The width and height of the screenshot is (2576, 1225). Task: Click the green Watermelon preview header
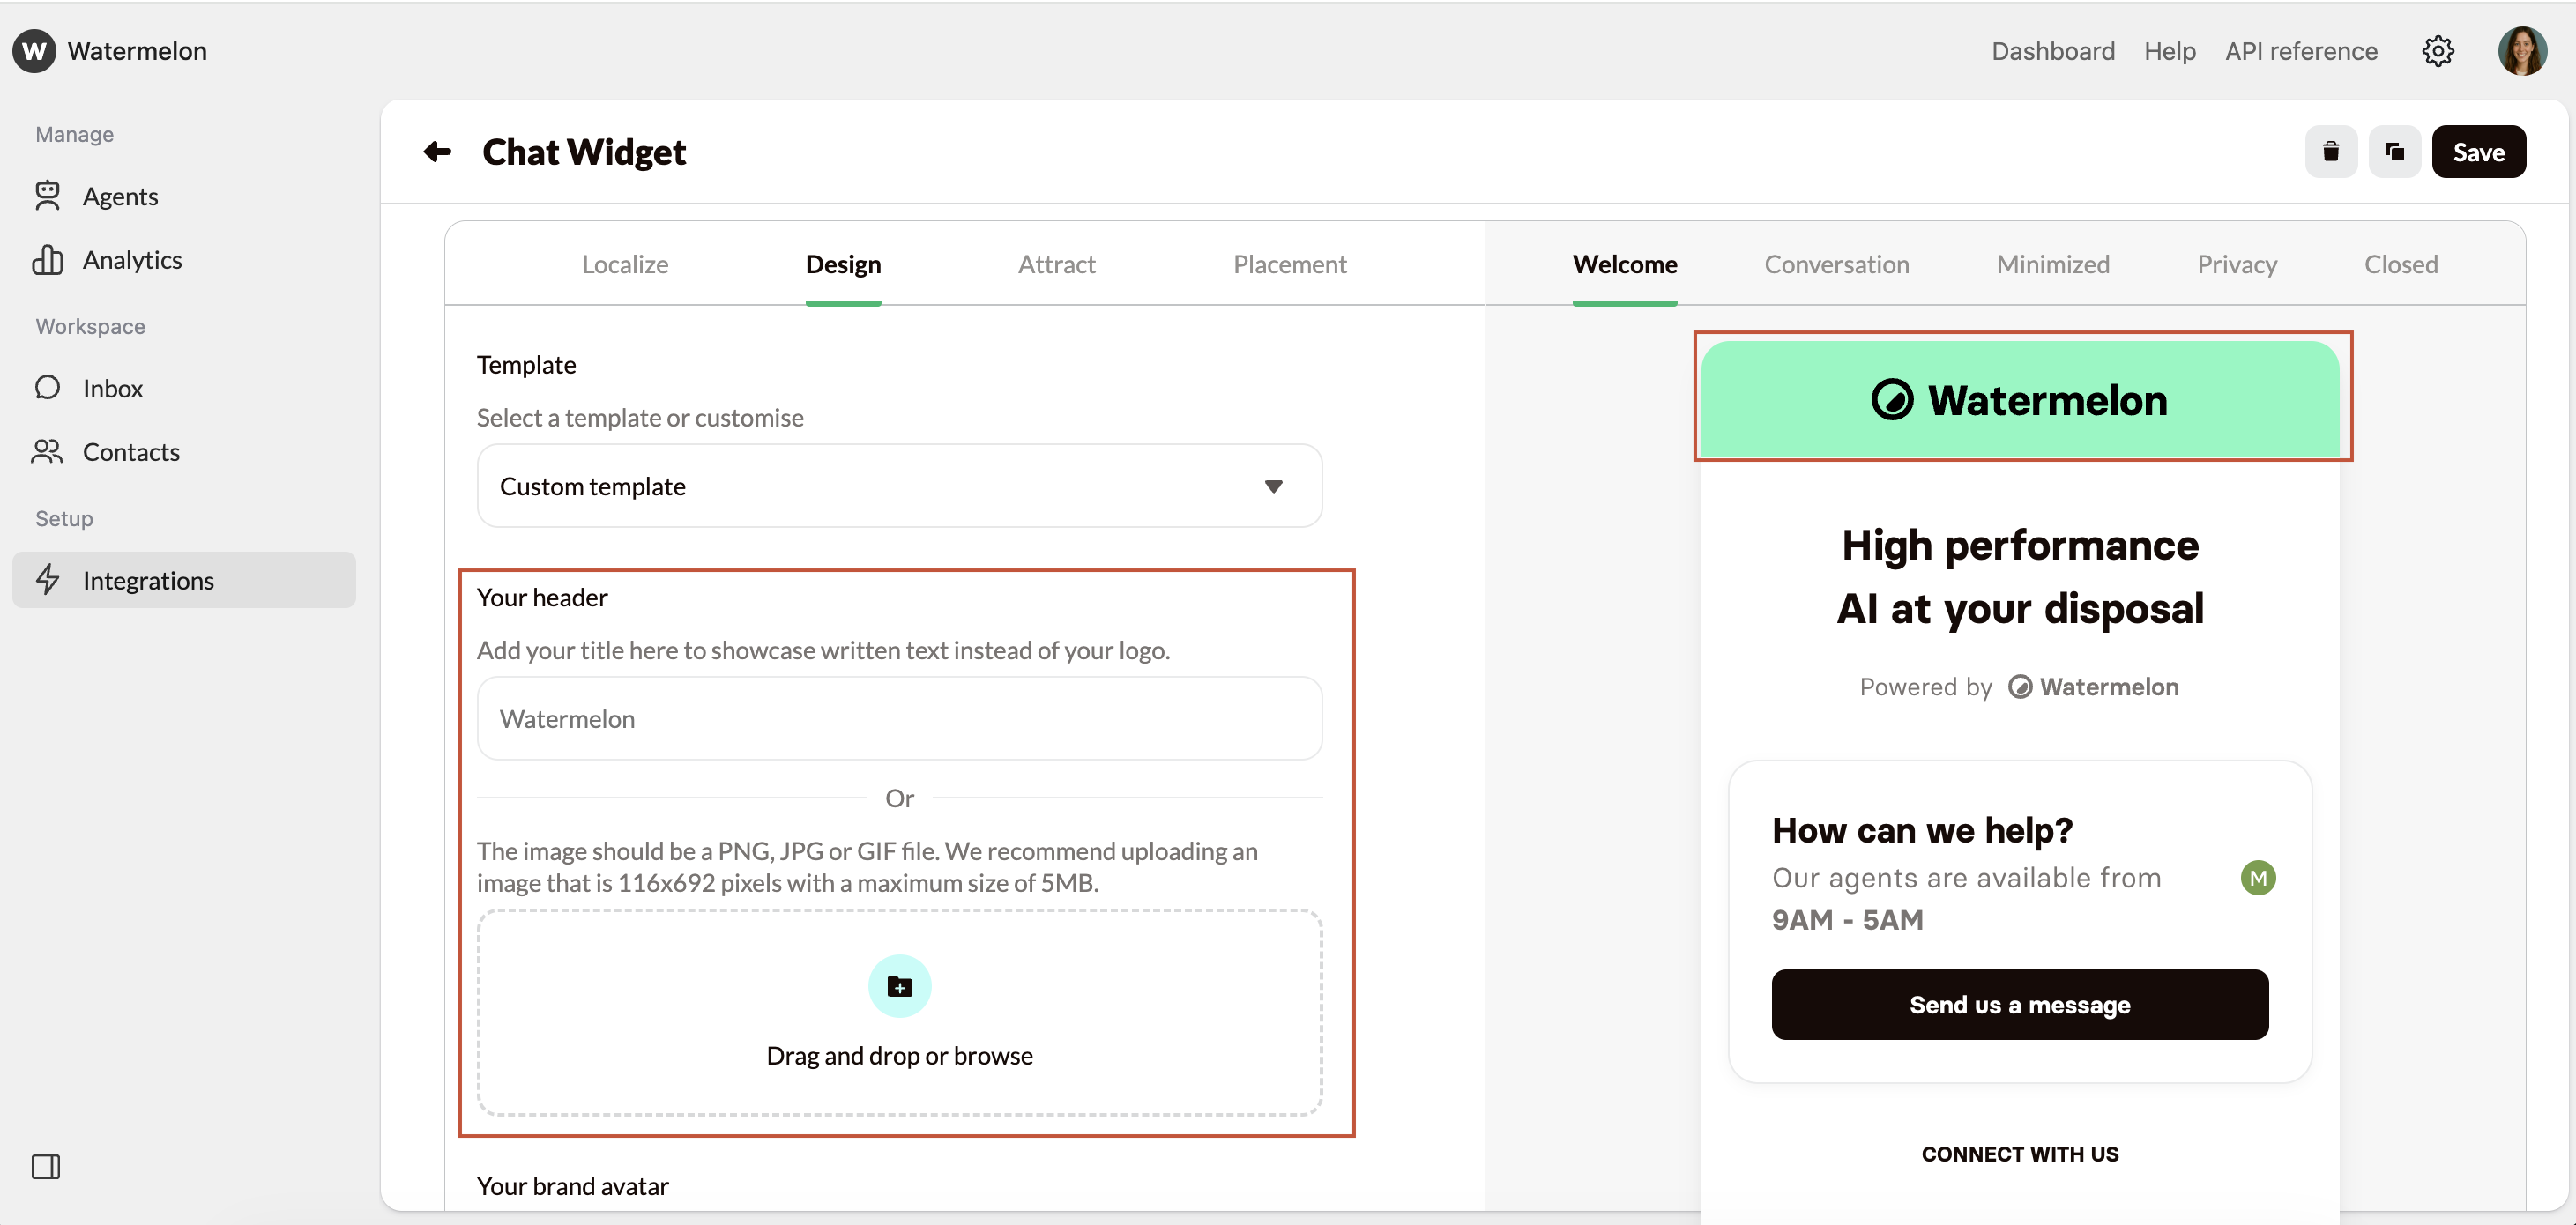click(x=2019, y=400)
